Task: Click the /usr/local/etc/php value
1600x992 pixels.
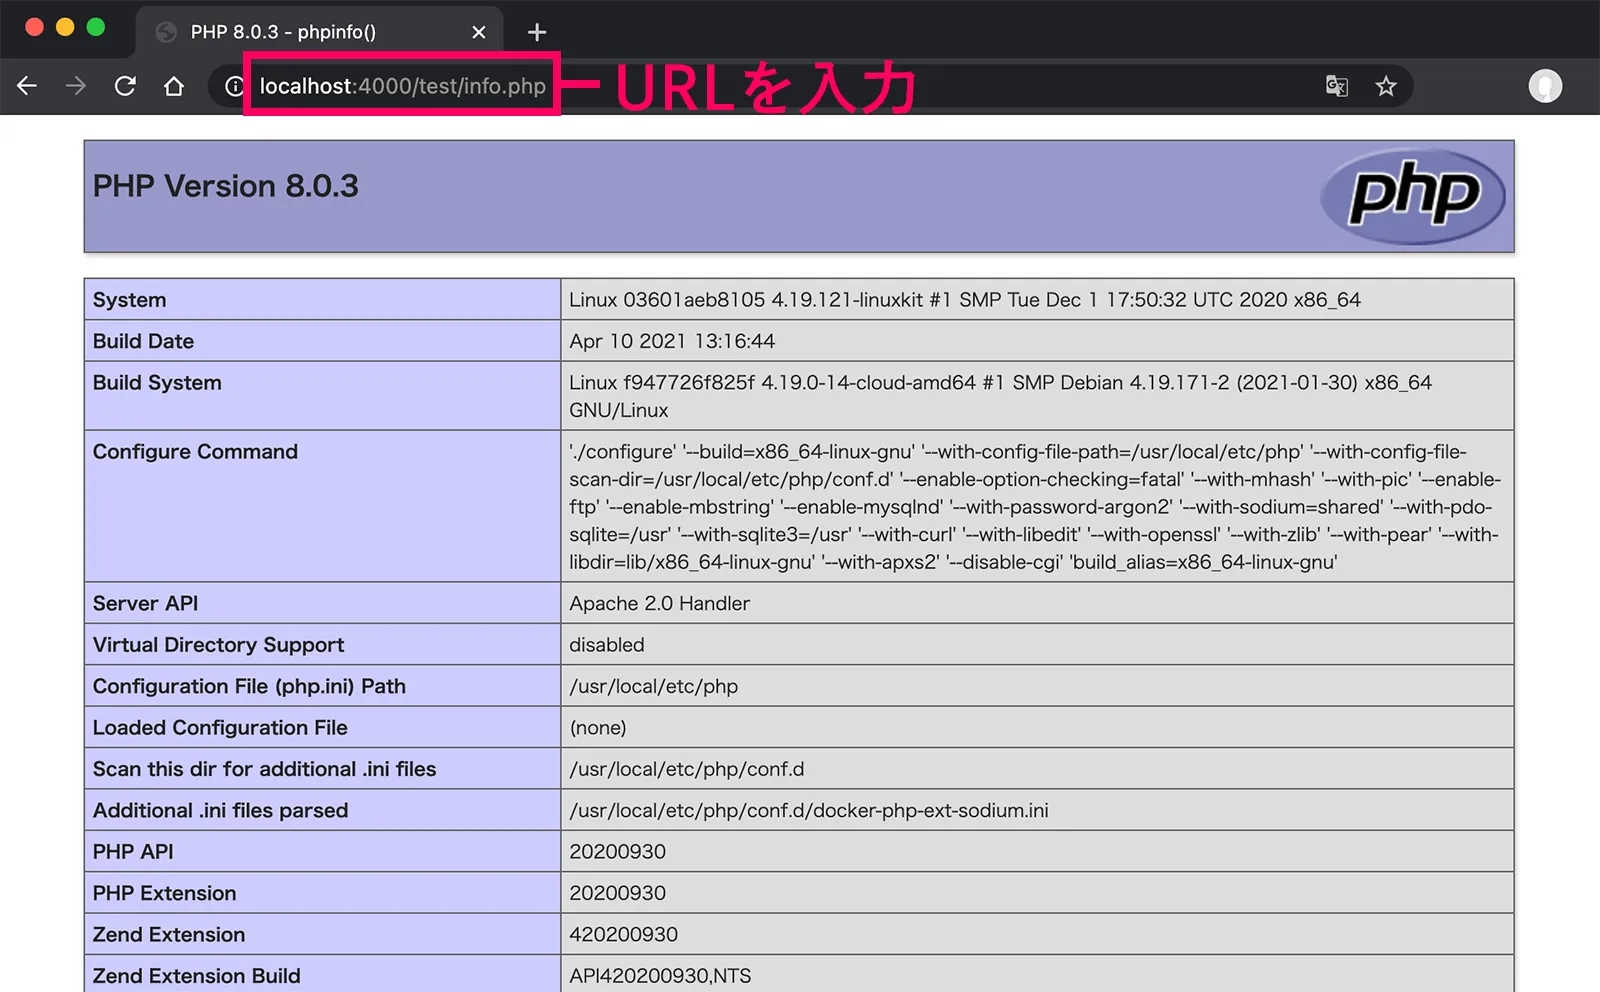Action: click(x=654, y=686)
